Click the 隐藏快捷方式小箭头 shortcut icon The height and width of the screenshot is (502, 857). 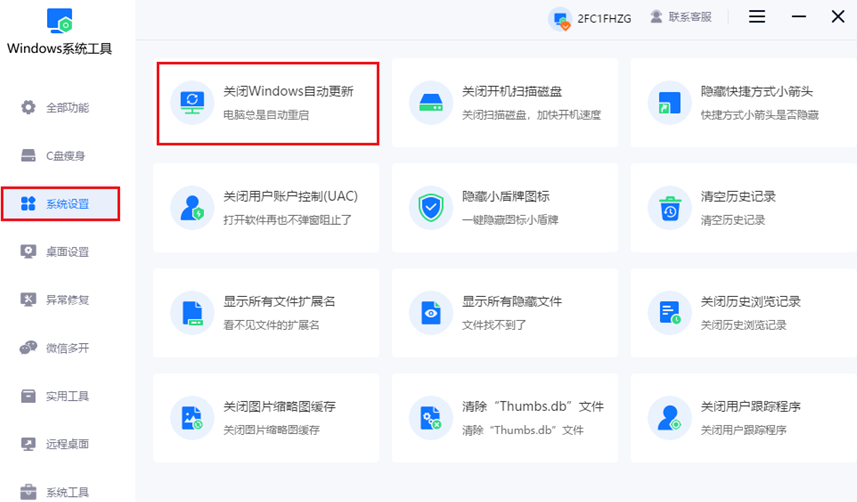pos(670,103)
